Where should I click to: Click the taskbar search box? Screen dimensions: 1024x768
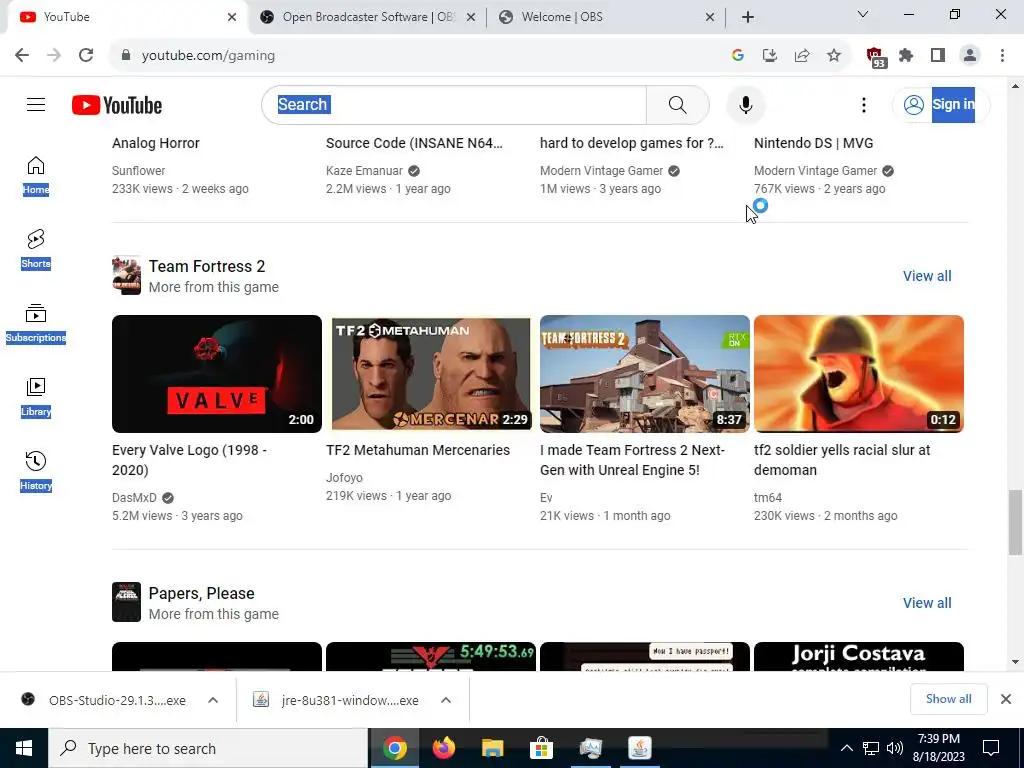208,748
